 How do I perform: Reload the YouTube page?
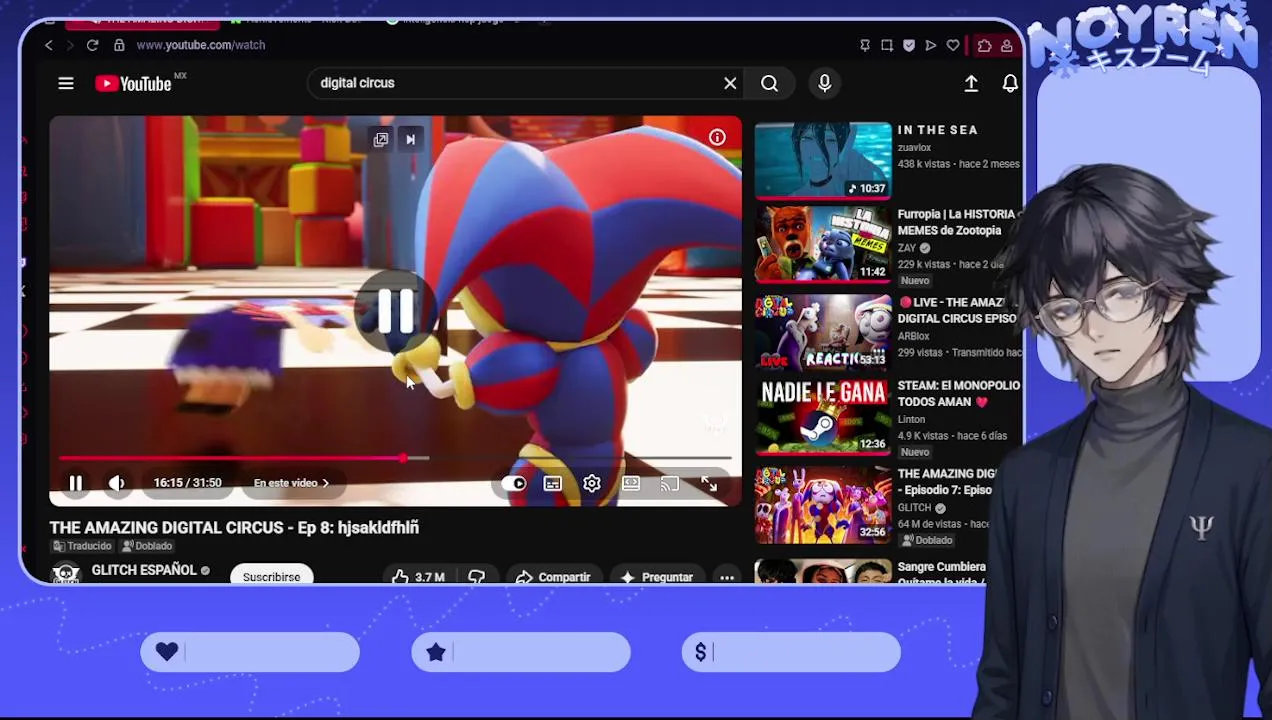(92, 45)
